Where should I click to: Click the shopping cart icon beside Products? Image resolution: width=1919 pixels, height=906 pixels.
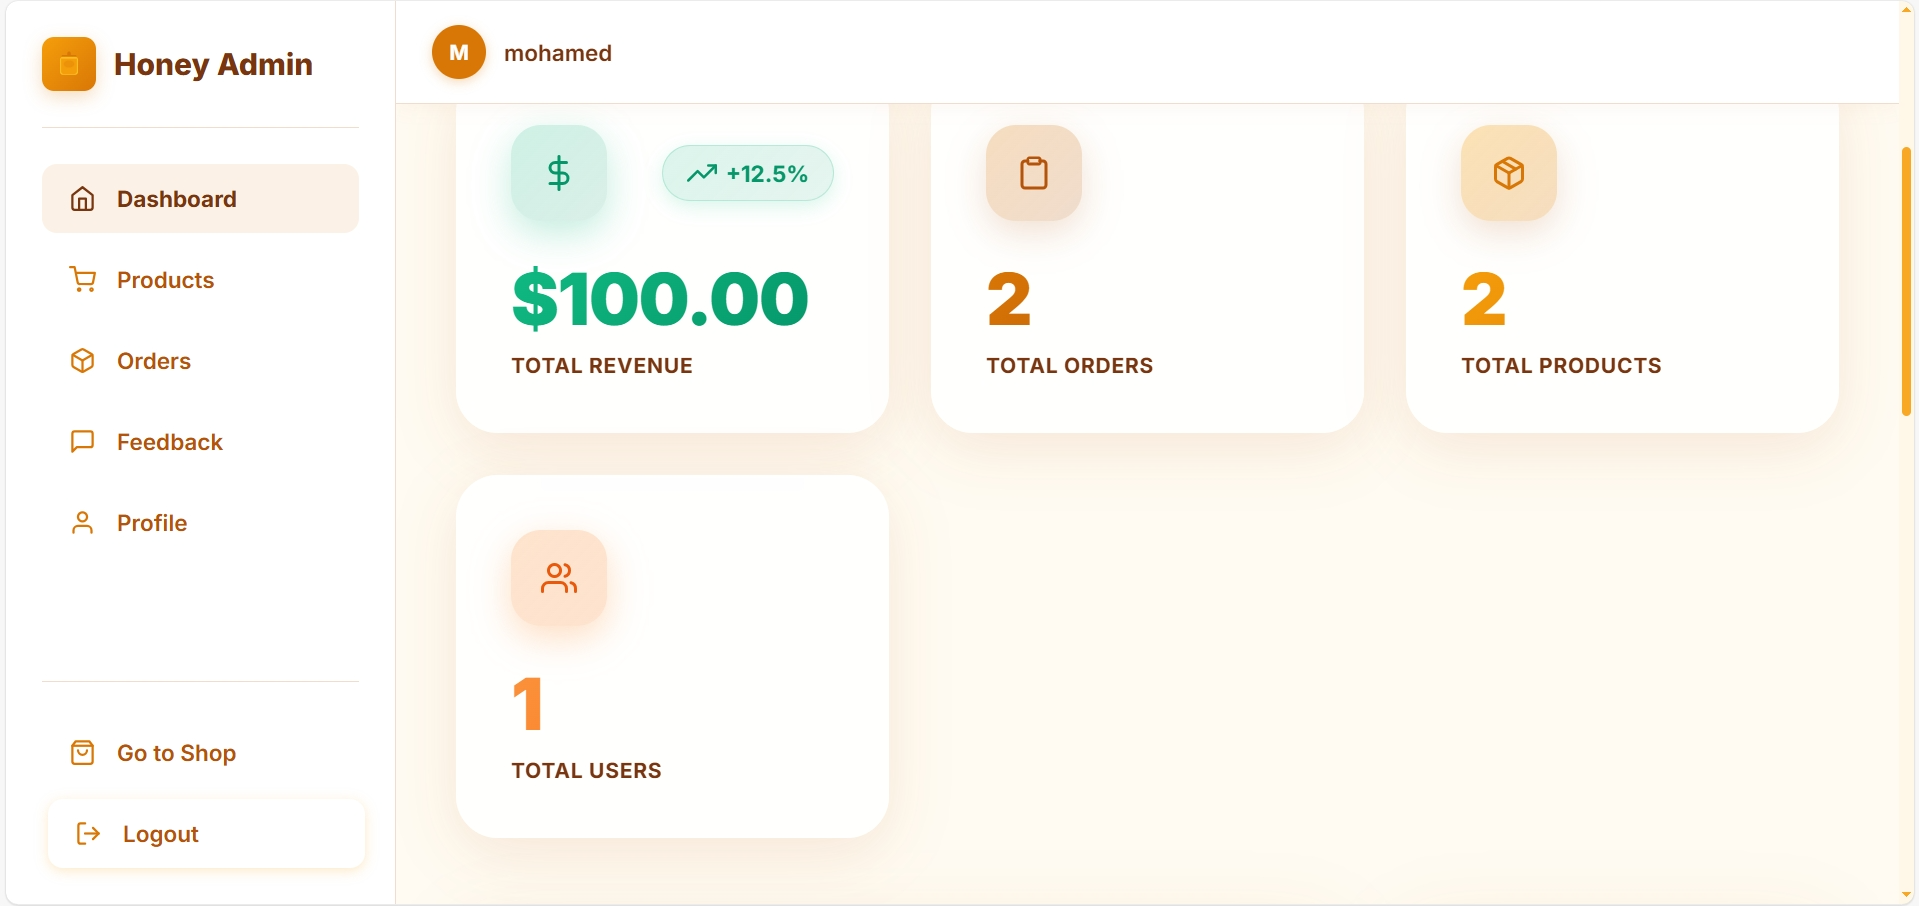[83, 280]
